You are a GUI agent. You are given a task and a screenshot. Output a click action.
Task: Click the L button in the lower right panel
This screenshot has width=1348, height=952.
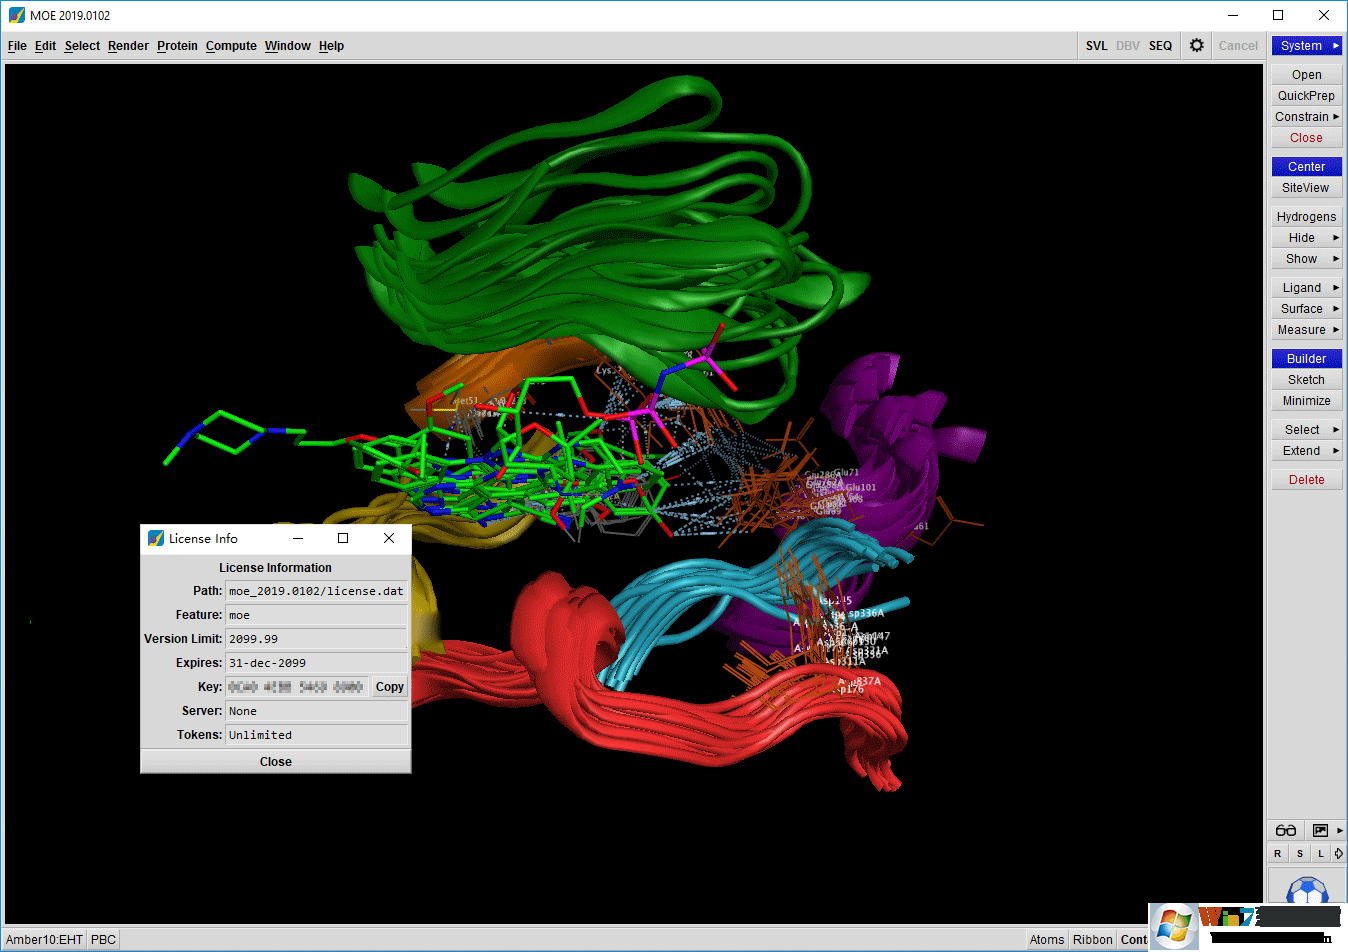tap(1320, 853)
